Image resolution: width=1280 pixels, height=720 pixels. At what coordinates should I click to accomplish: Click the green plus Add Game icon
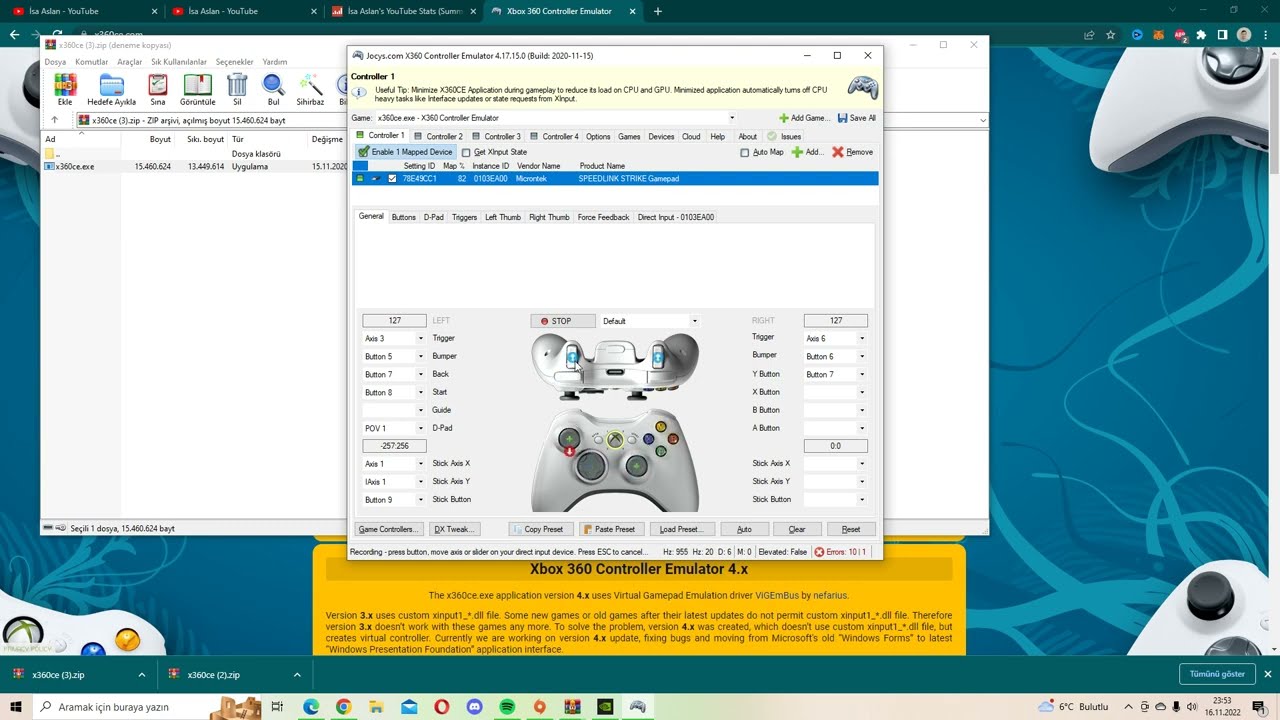[x=784, y=118]
